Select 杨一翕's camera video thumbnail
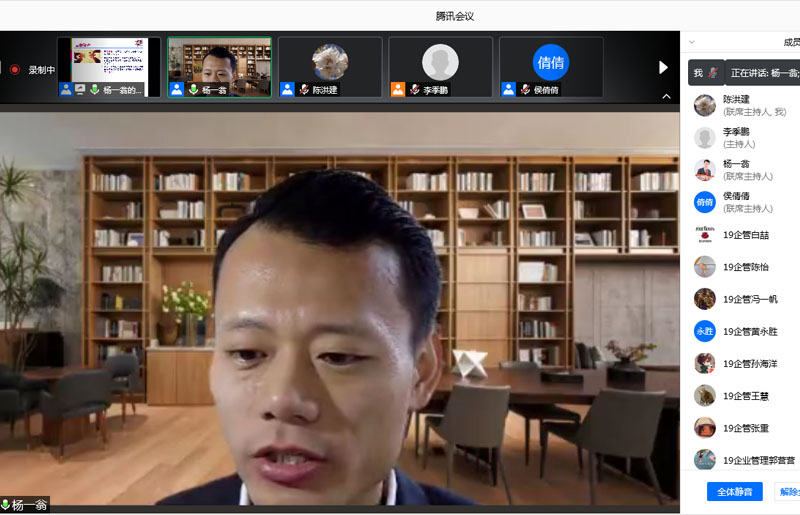Viewport: 800px width, 515px height. pyautogui.click(x=220, y=67)
